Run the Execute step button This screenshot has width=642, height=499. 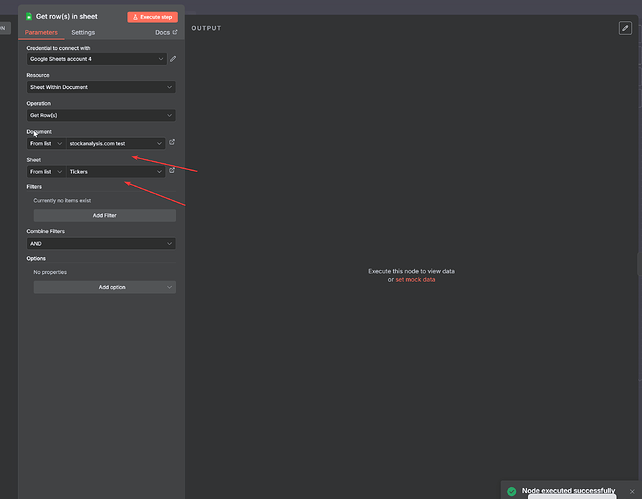(x=152, y=17)
